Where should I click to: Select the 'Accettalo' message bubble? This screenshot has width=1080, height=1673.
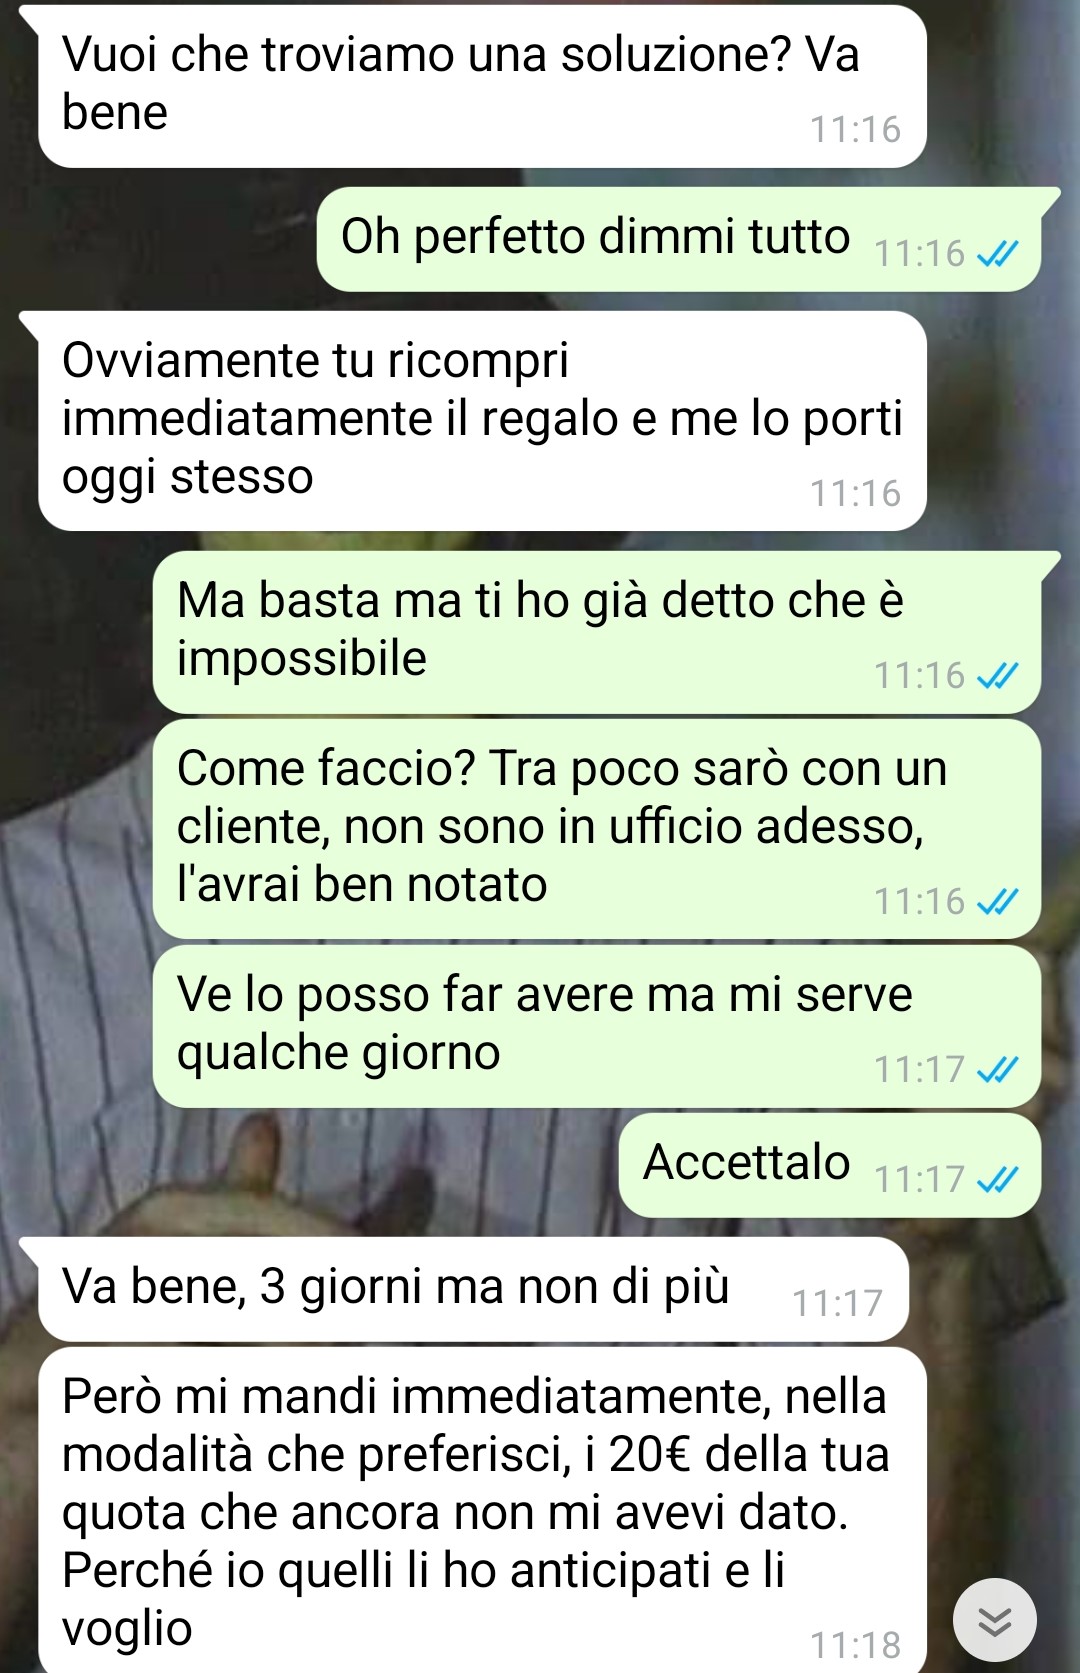point(830,1165)
